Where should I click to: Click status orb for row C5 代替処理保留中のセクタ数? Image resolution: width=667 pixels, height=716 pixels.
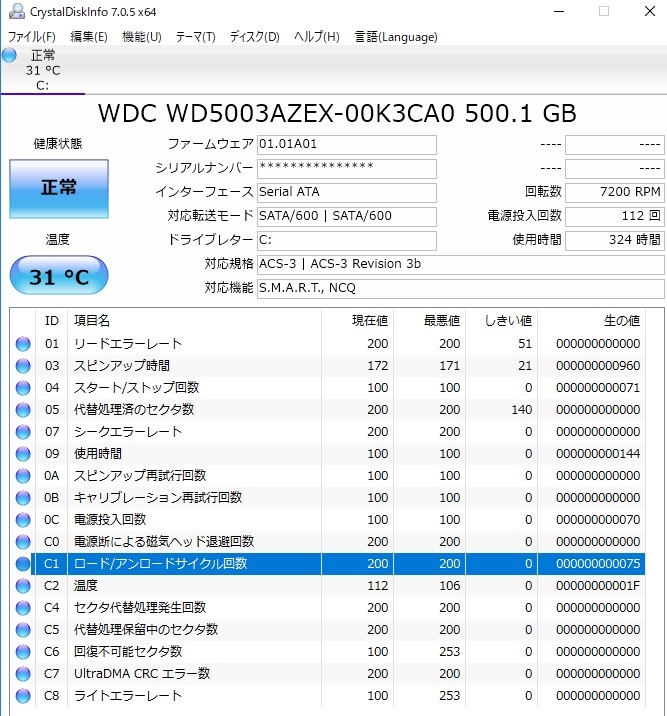[x=23, y=630]
